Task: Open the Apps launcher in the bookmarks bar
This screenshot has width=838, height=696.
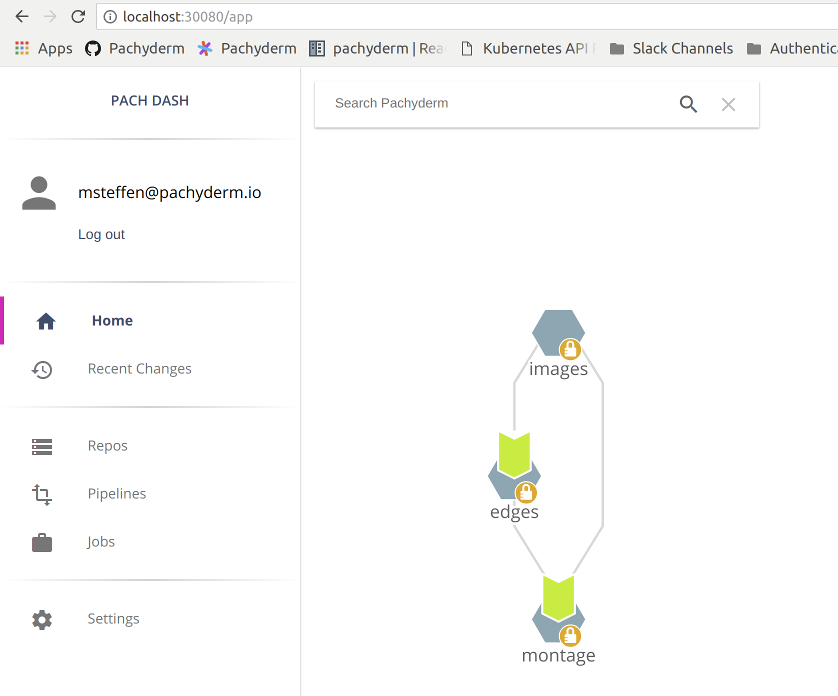Action: [x=42, y=48]
